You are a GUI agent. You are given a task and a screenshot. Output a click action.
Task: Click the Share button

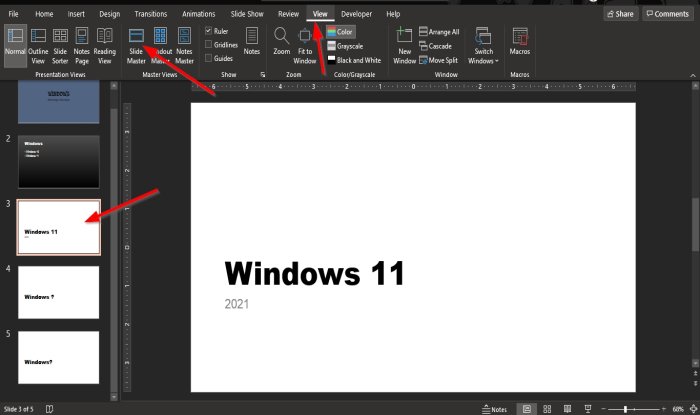point(621,14)
